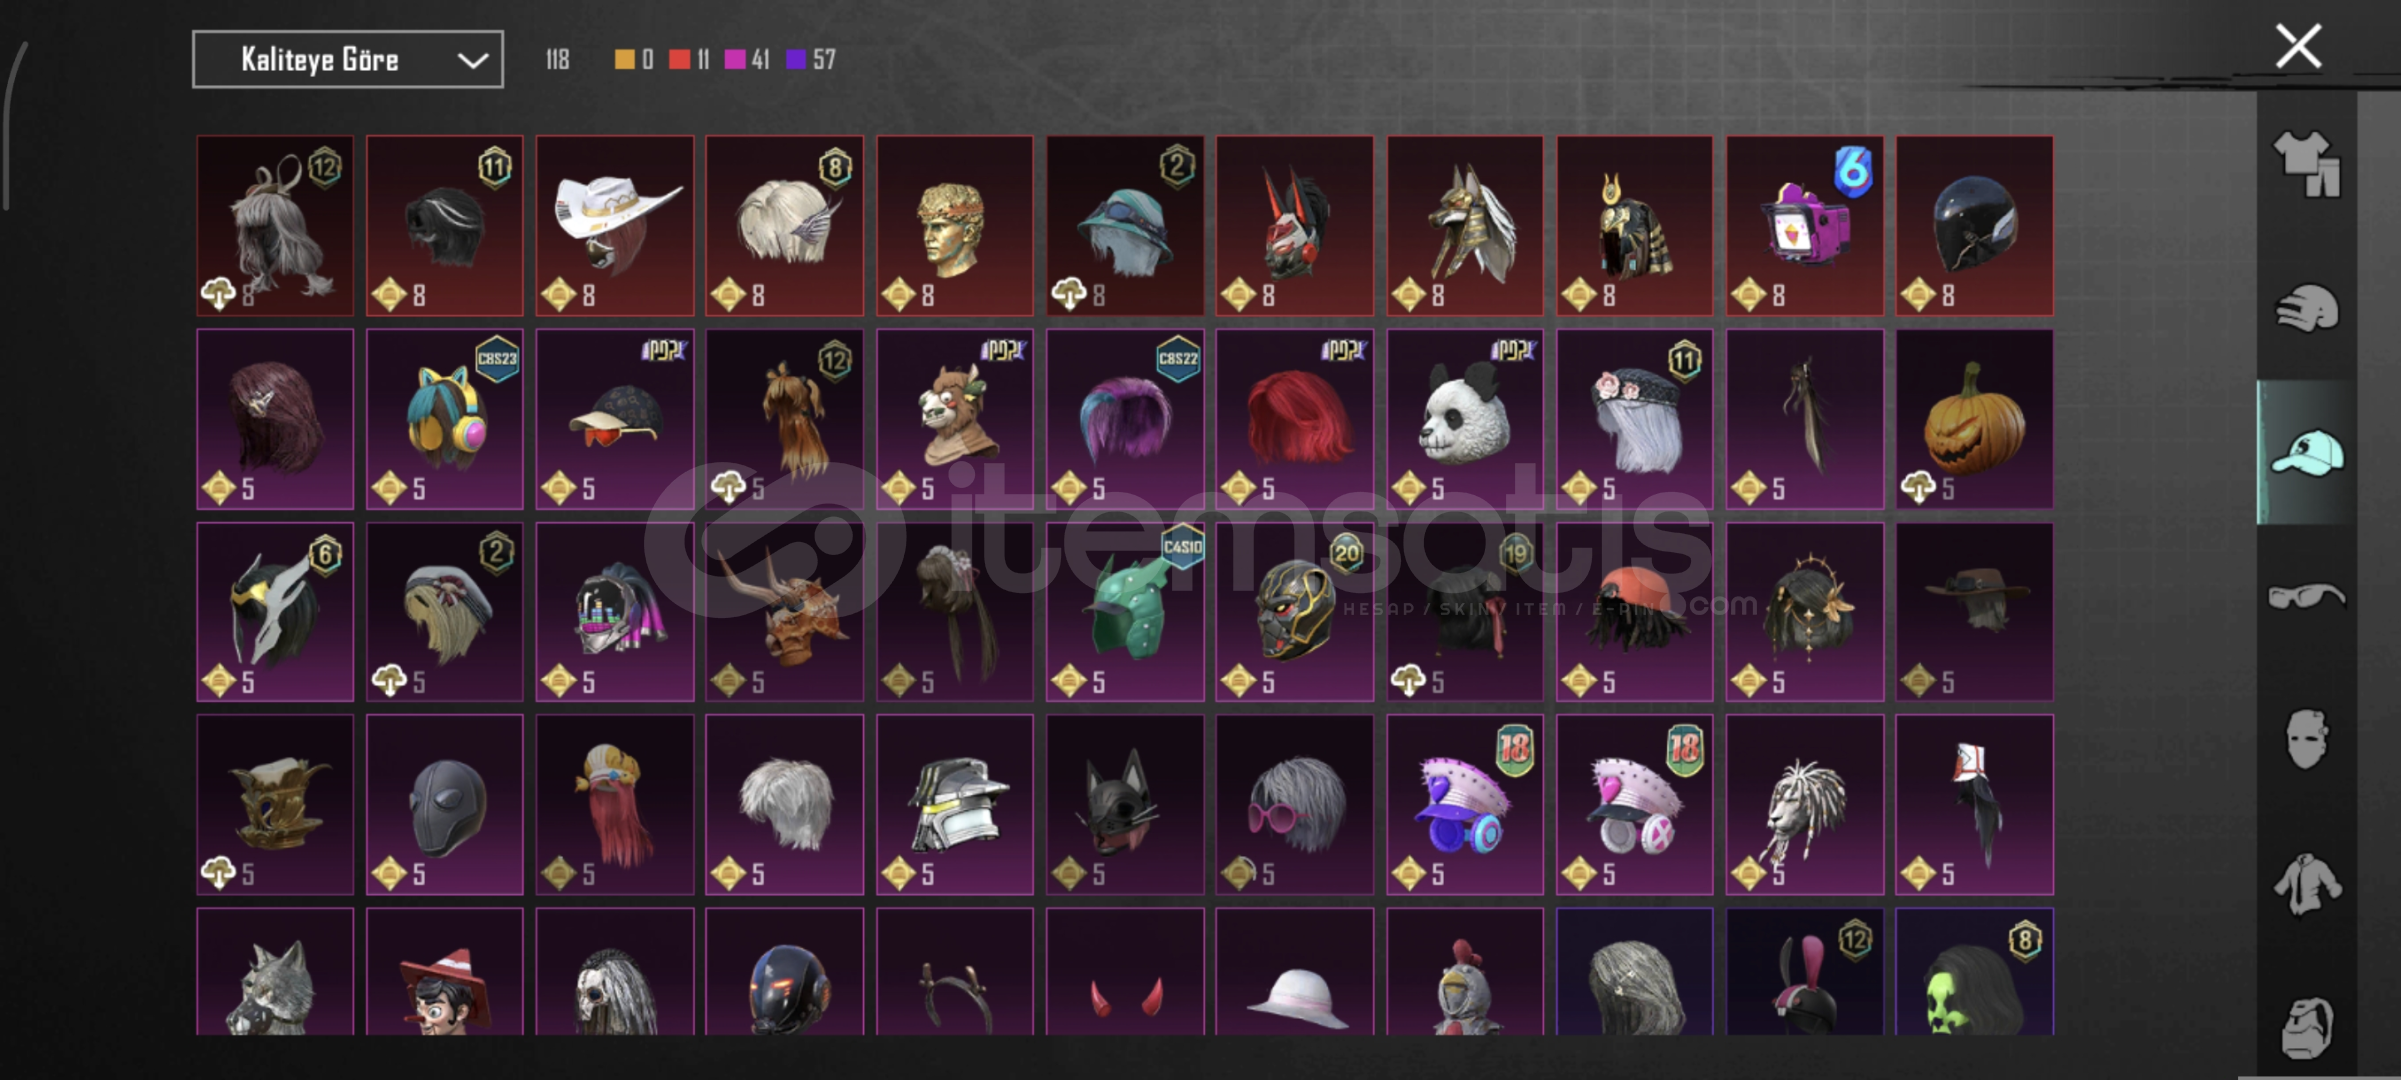Select the white cowboy hat item

pos(615,226)
